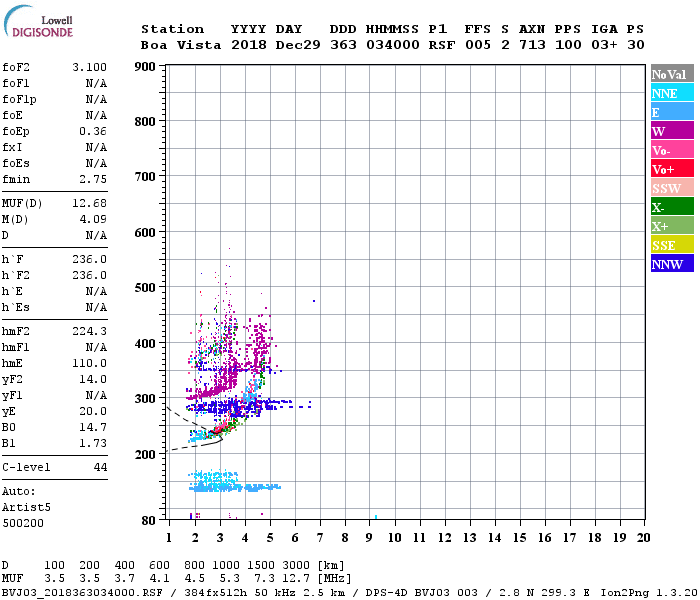Click the 80 height axis label
This screenshot has height=600, width=700.
(x=148, y=521)
